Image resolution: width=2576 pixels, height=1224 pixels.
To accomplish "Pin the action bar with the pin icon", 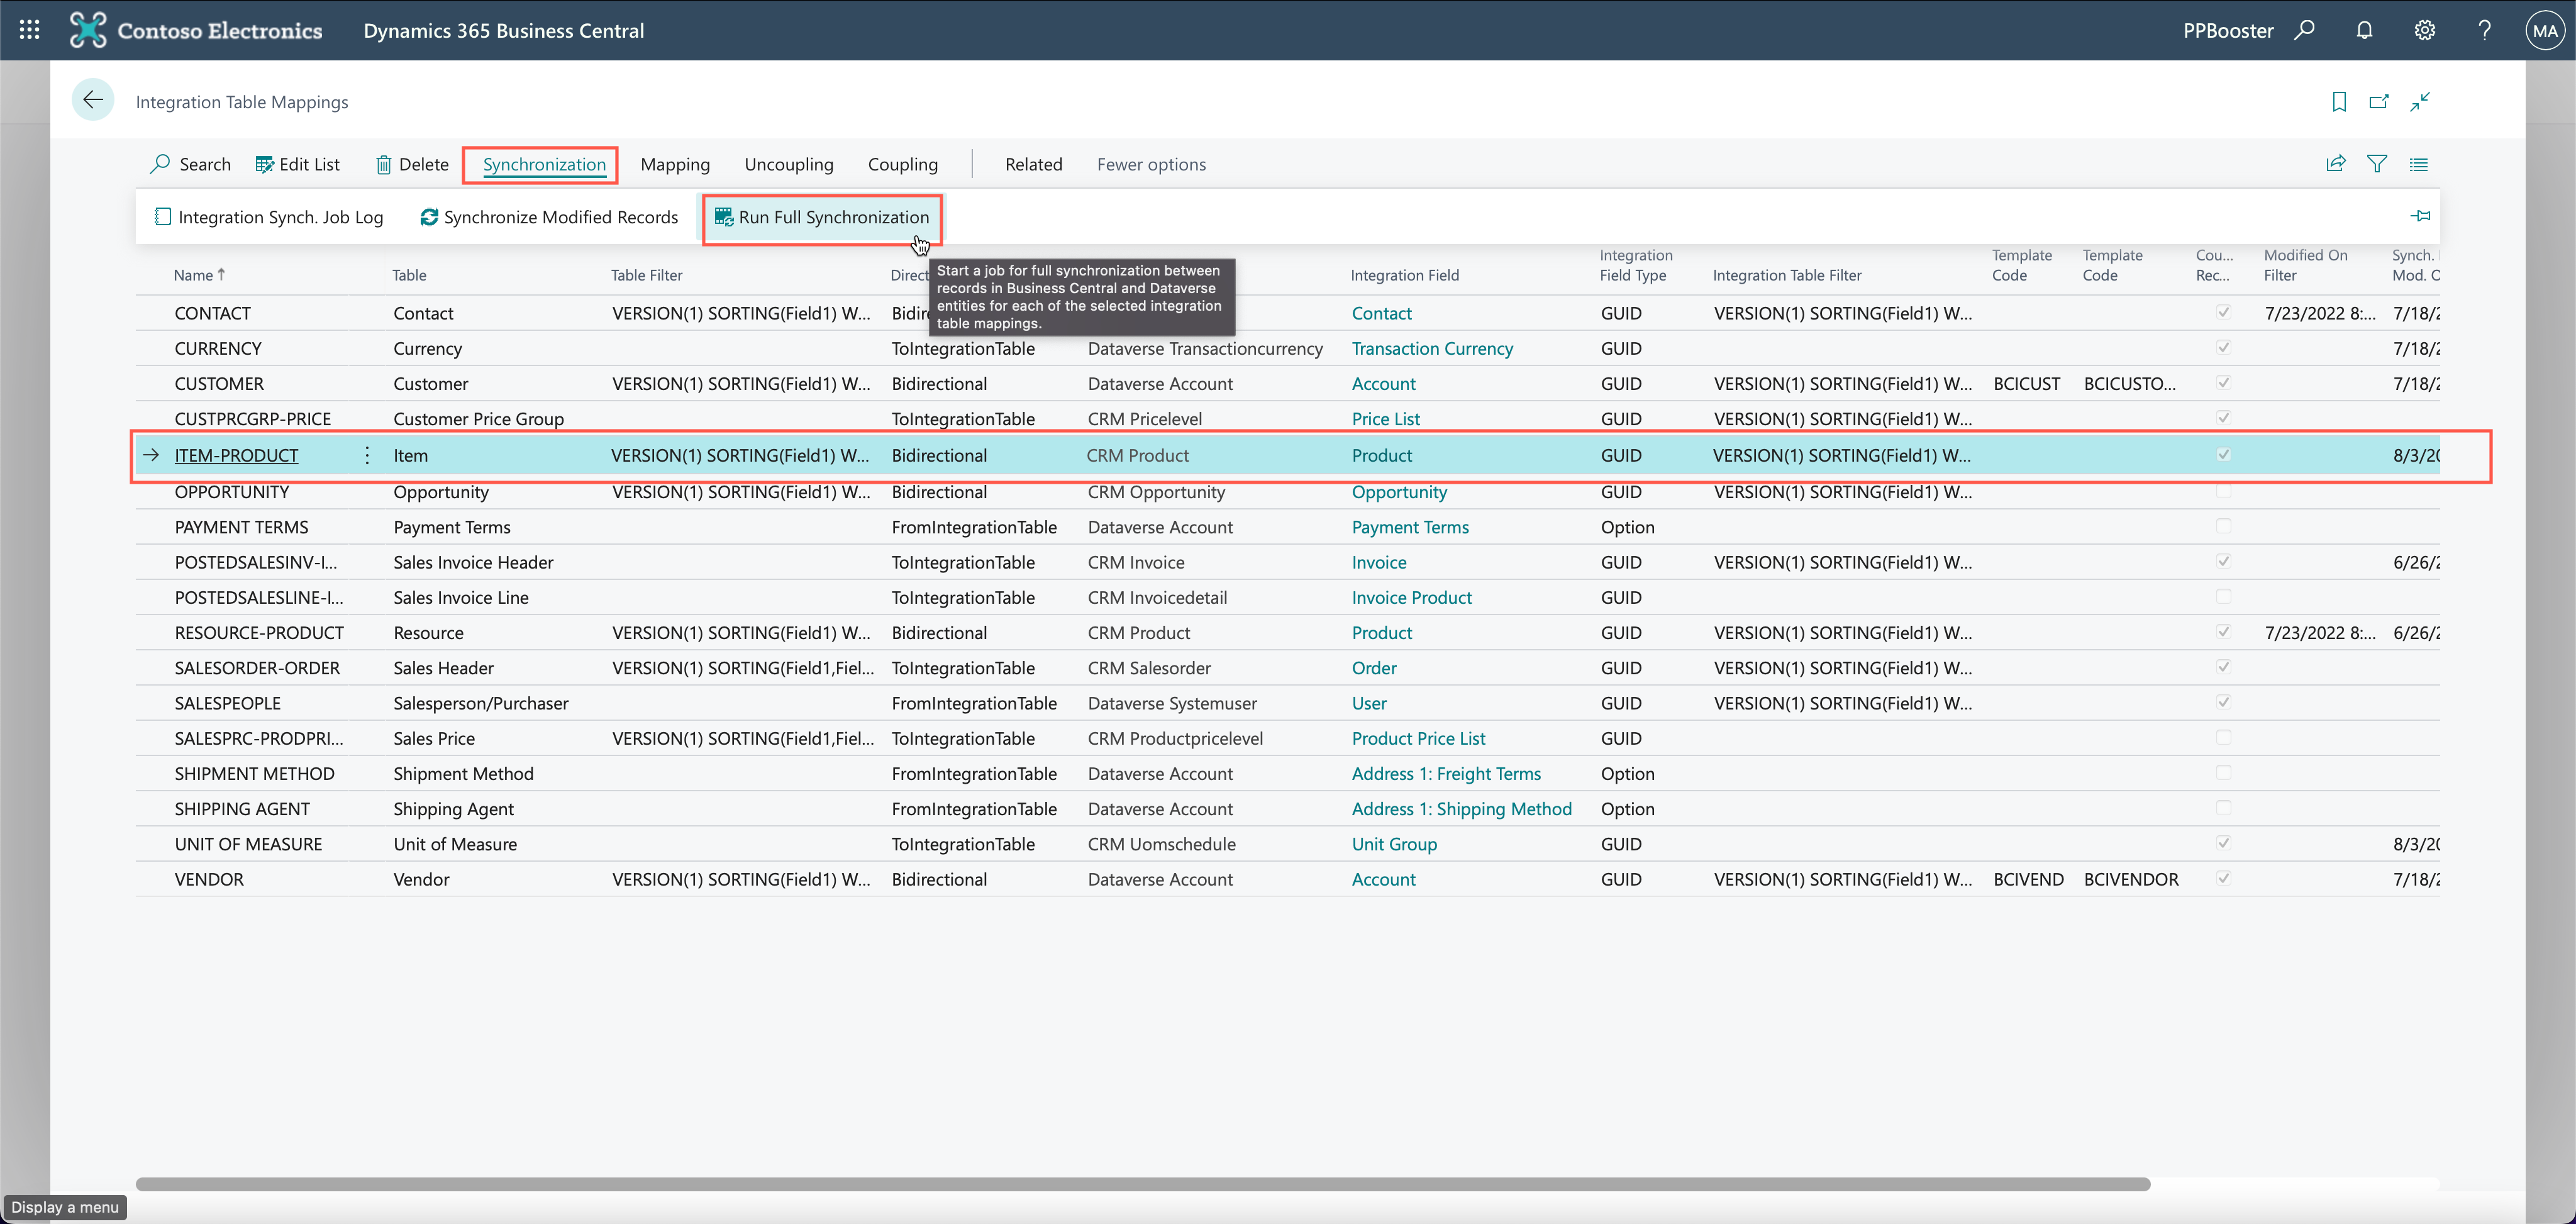I will [2420, 216].
